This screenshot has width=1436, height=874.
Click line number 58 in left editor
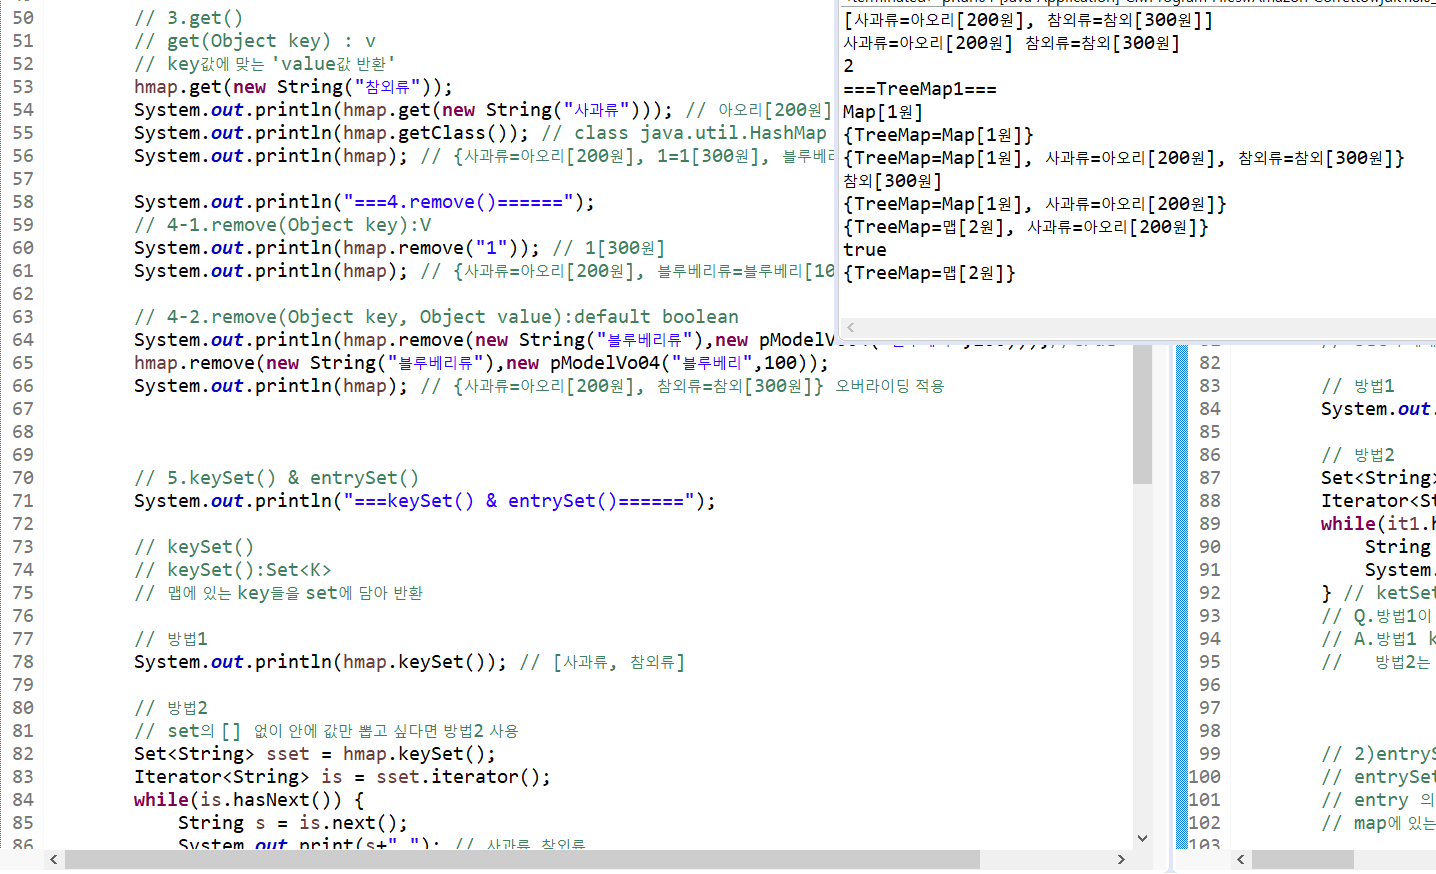point(23,202)
